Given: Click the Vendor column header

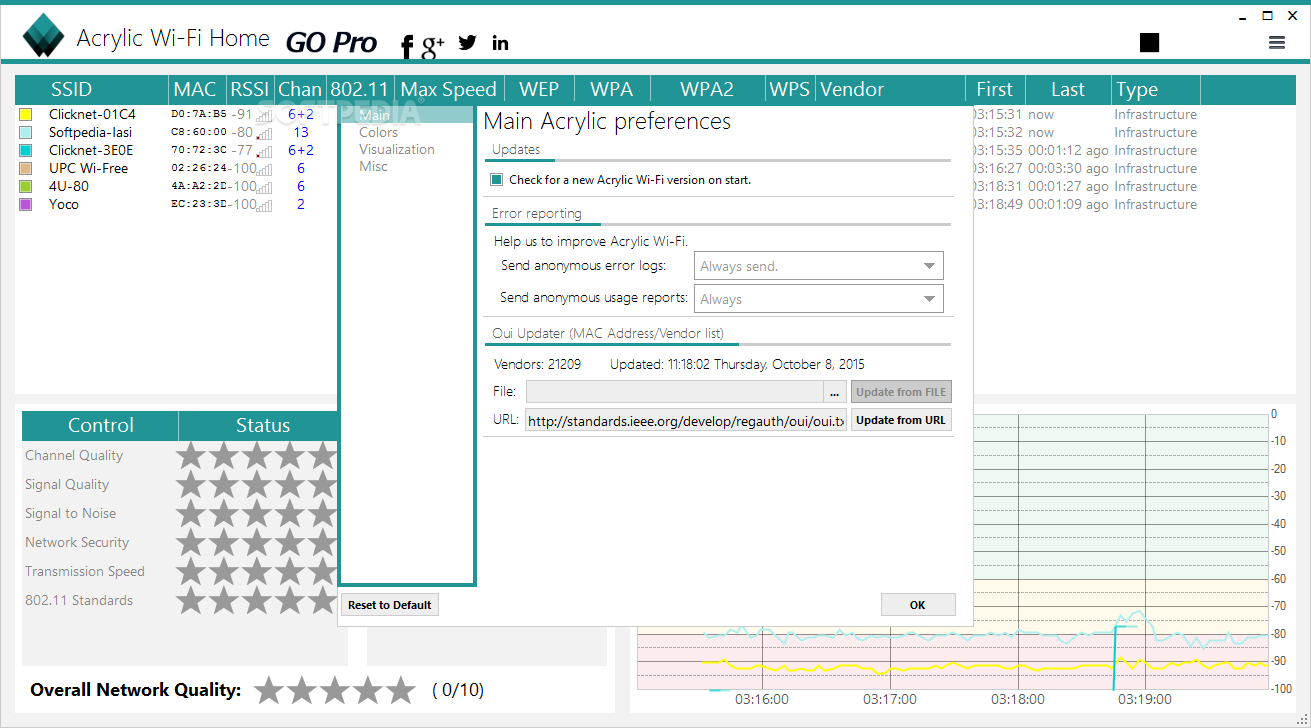Looking at the screenshot, I should [852, 89].
